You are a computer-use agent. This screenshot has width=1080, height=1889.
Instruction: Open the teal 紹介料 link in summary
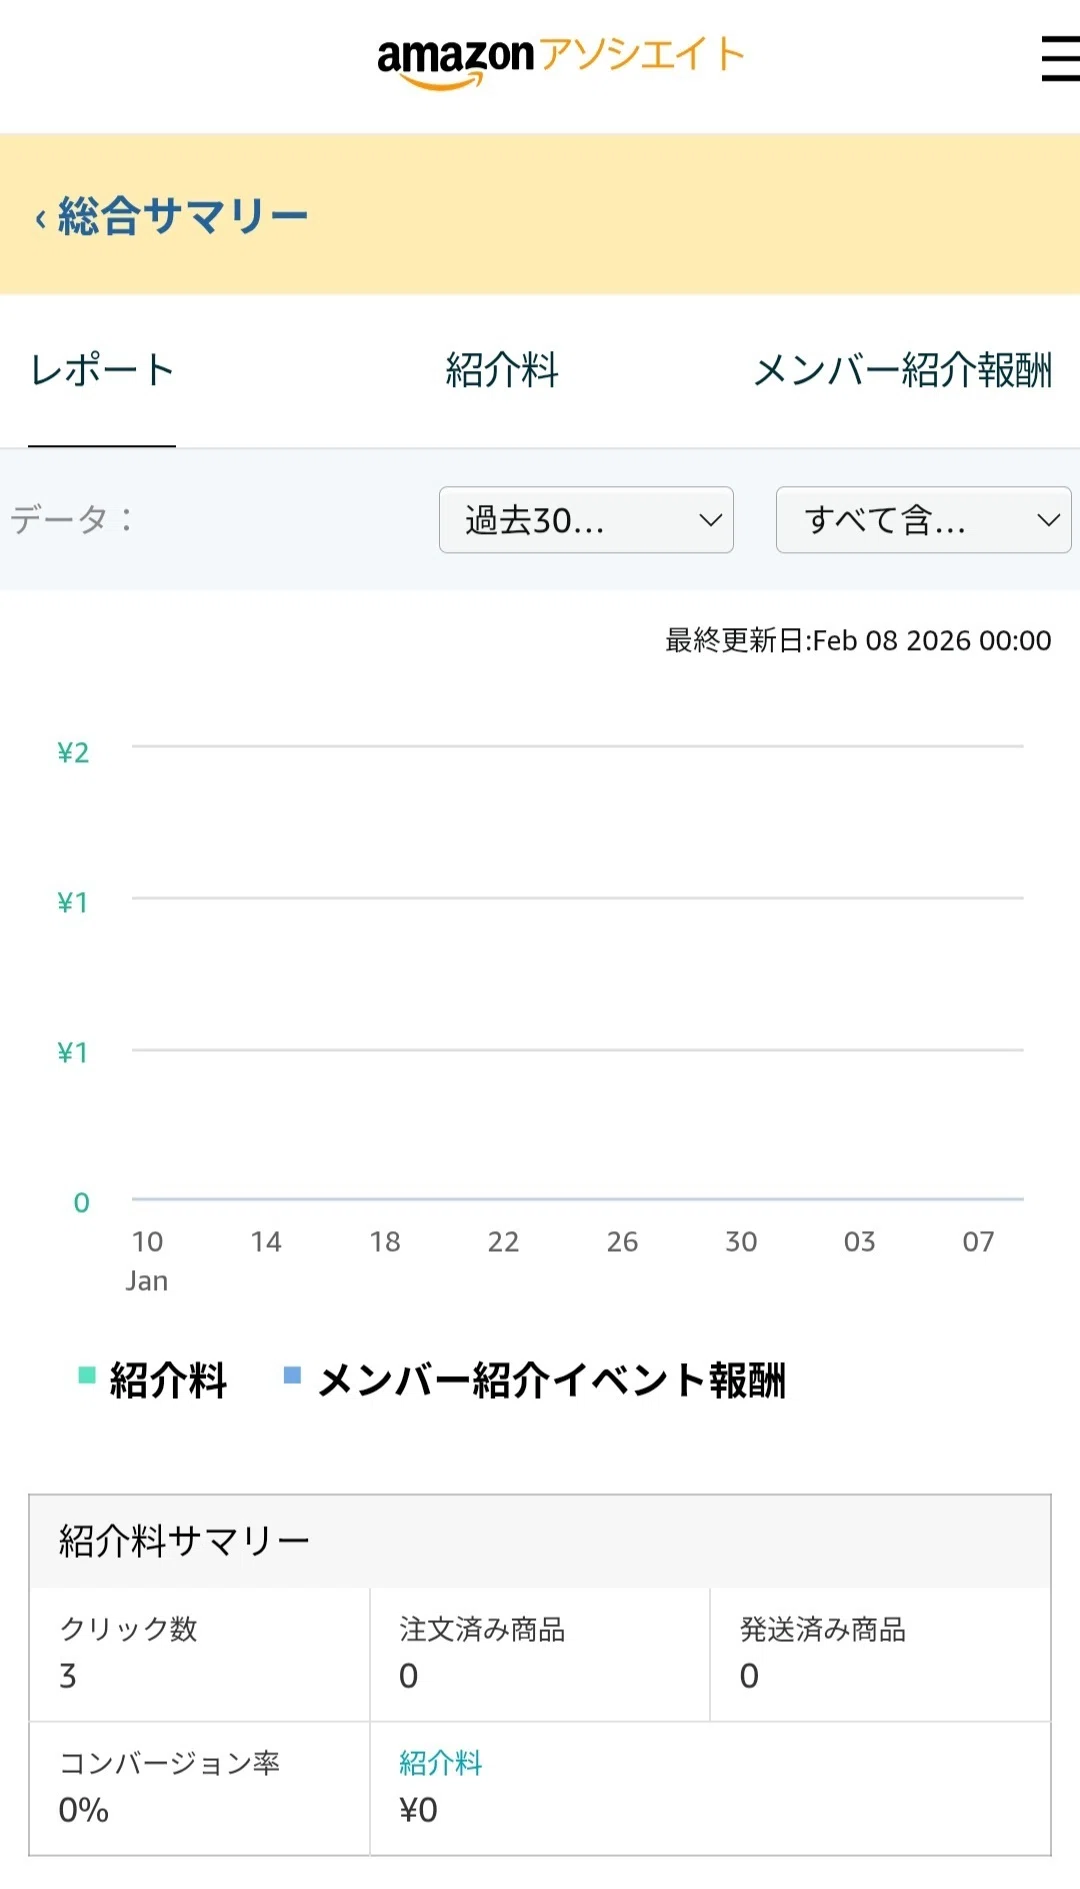(440, 1763)
